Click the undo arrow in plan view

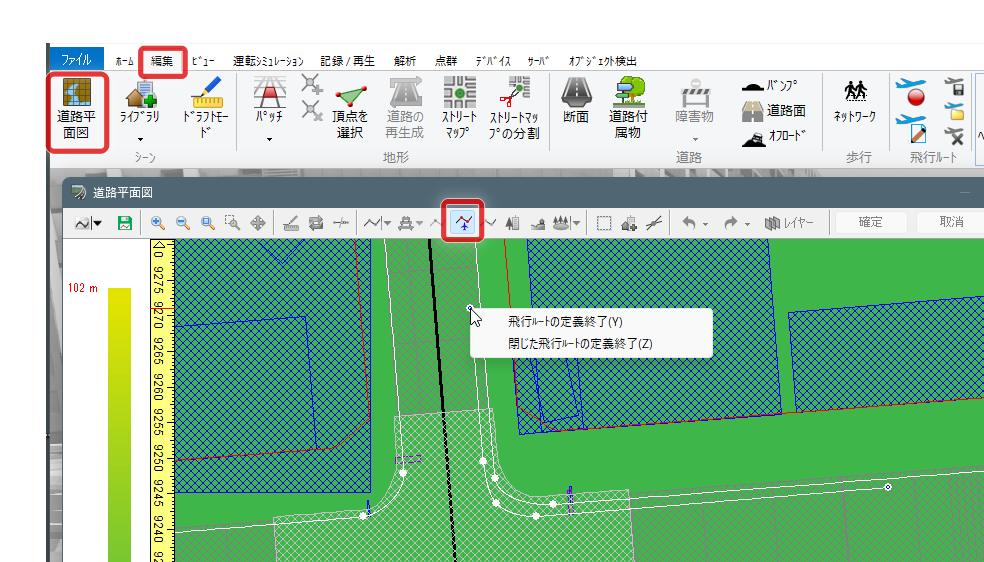[x=689, y=223]
